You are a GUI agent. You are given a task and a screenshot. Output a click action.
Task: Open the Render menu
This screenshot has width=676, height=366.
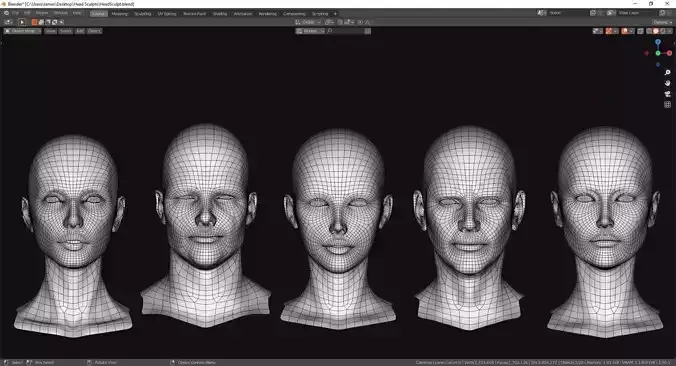(x=42, y=13)
